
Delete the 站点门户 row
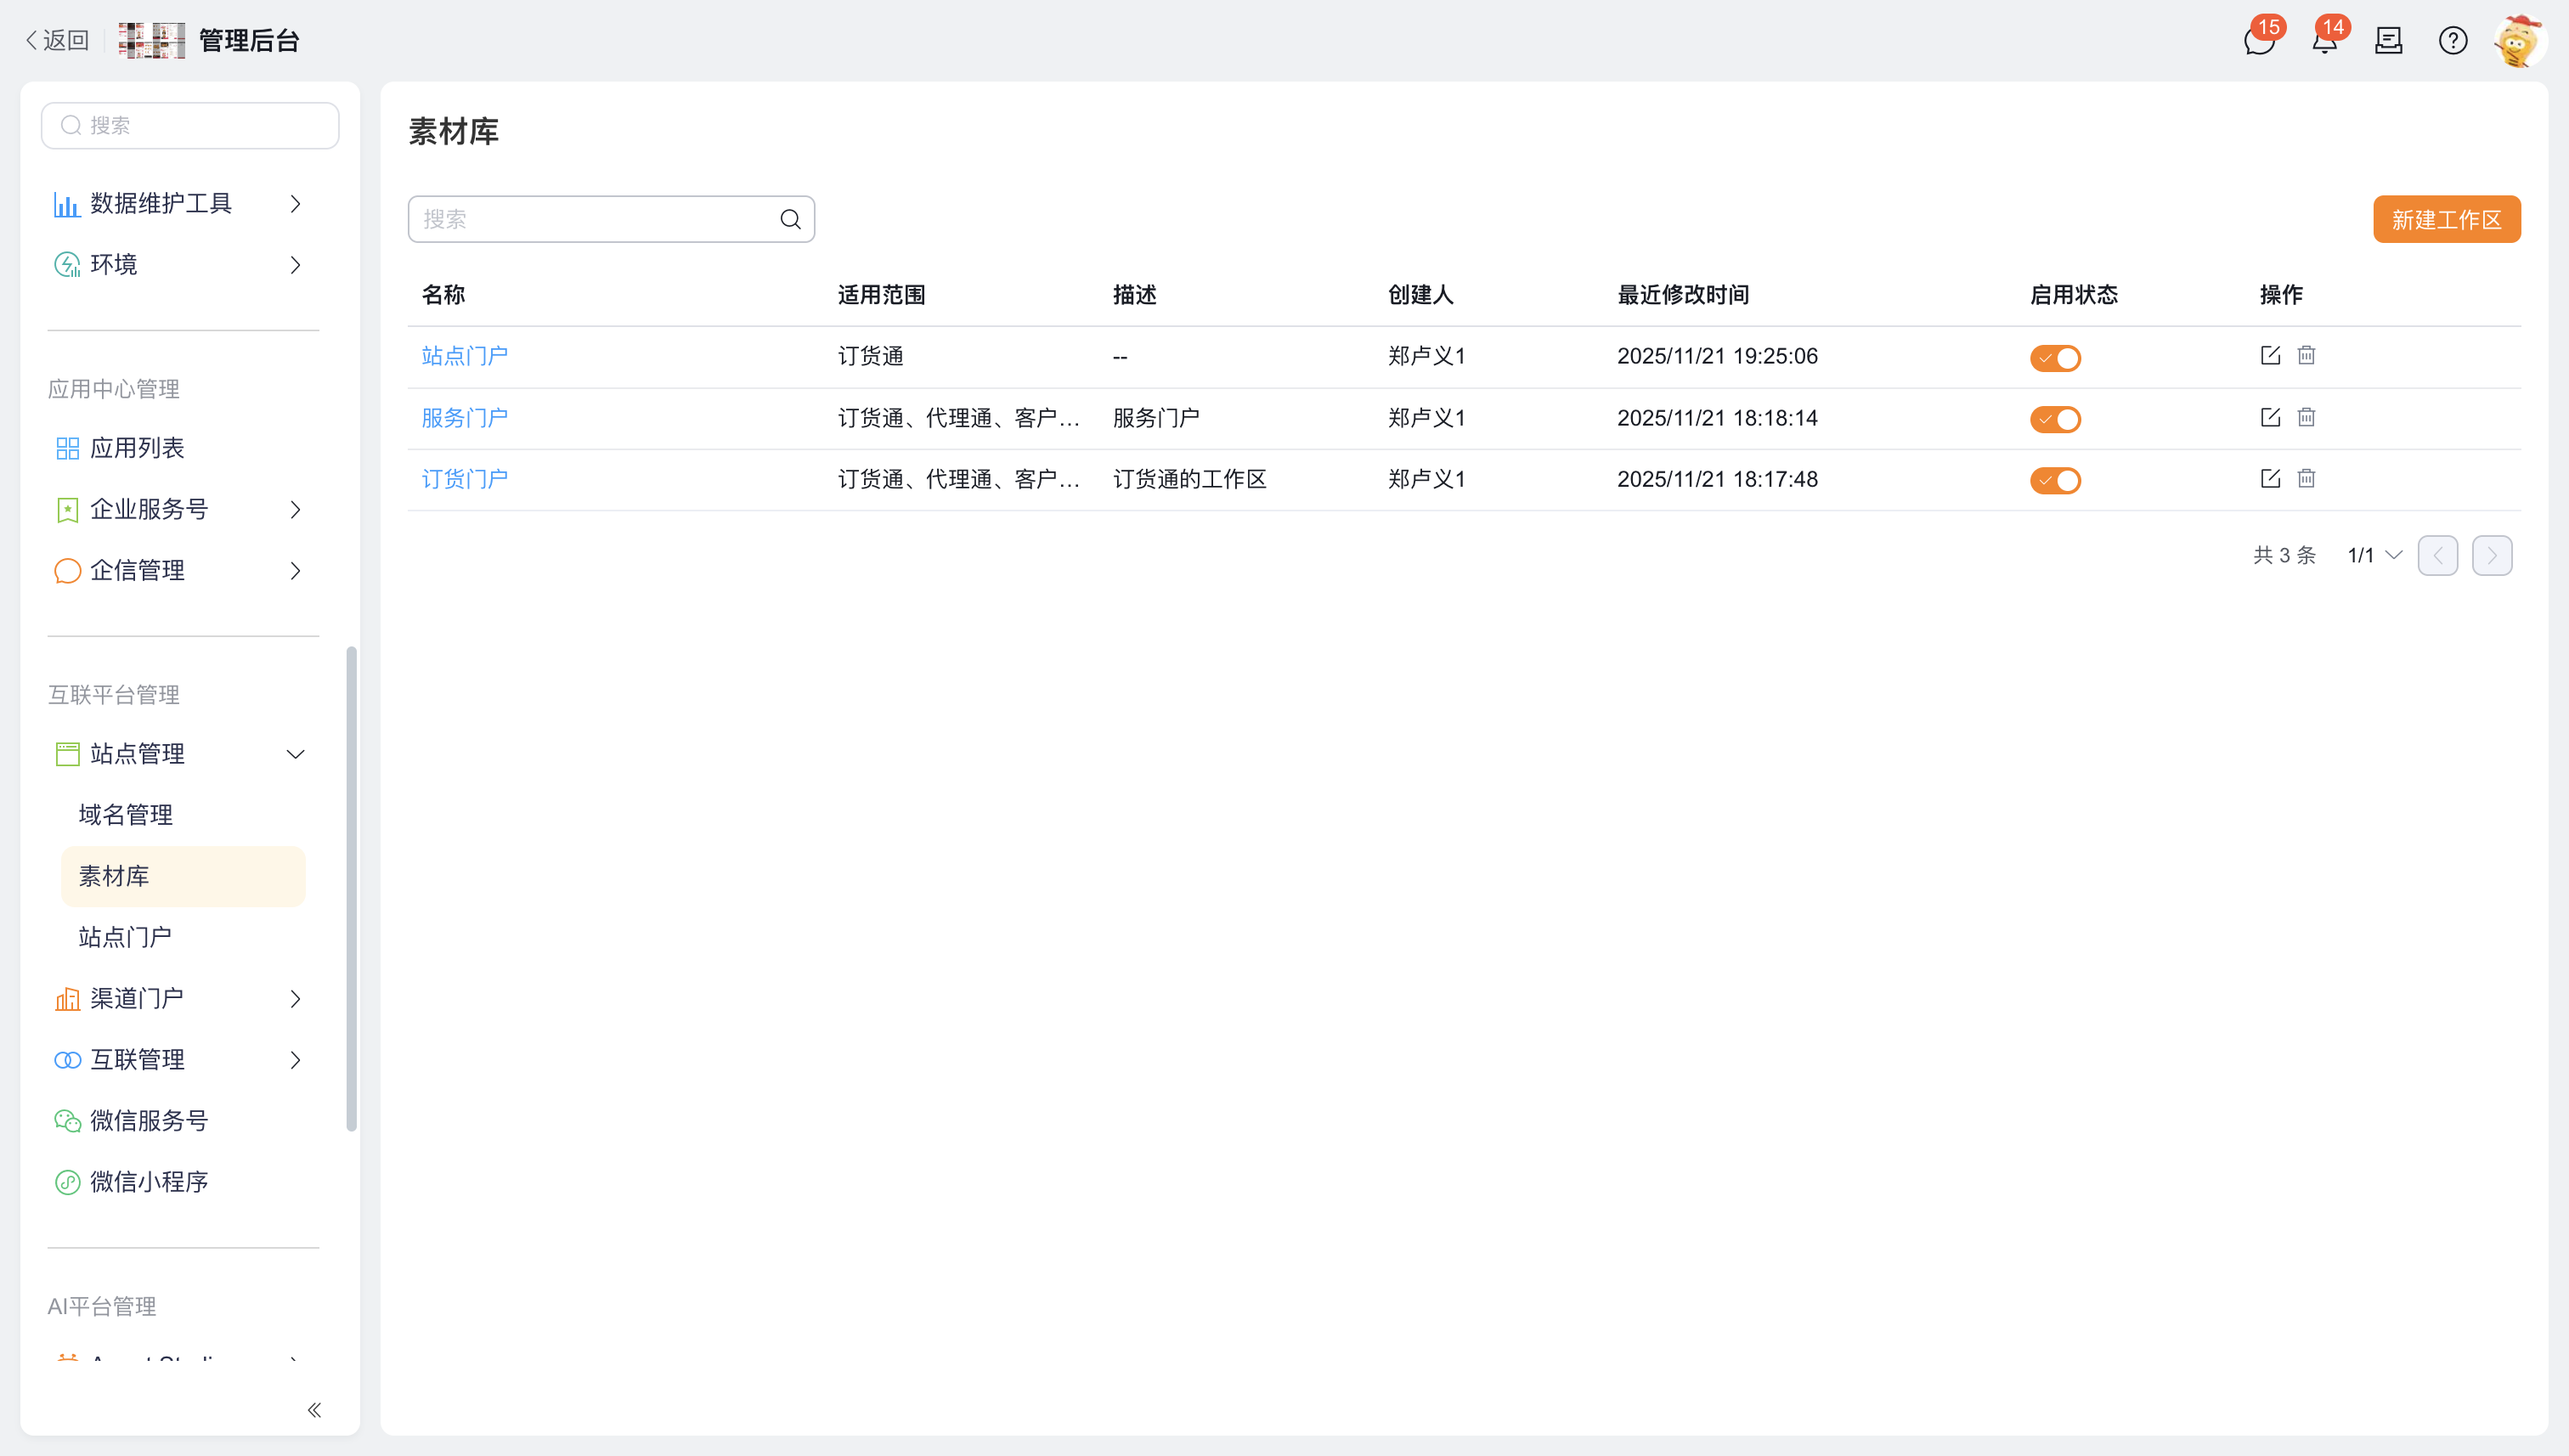2306,355
